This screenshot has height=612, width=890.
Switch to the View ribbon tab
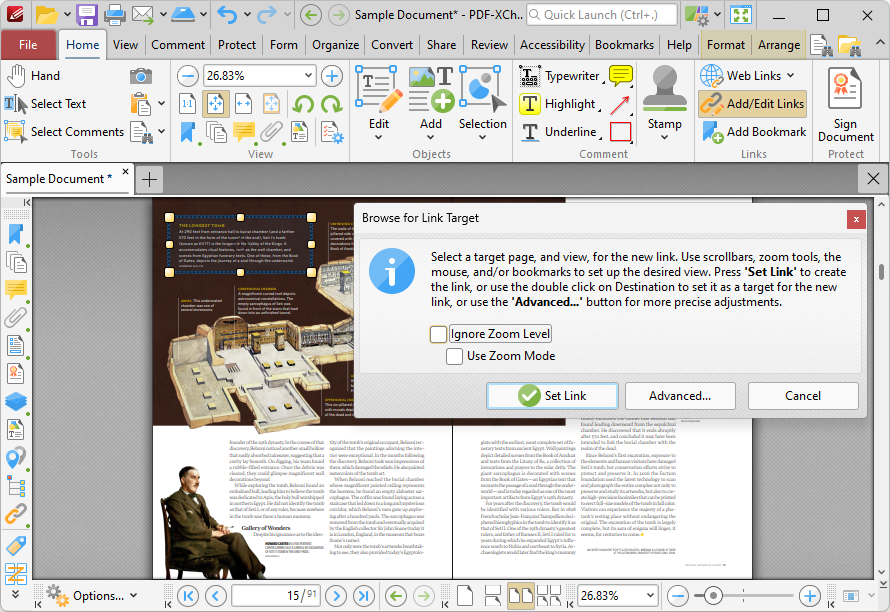click(x=125, y=45)
